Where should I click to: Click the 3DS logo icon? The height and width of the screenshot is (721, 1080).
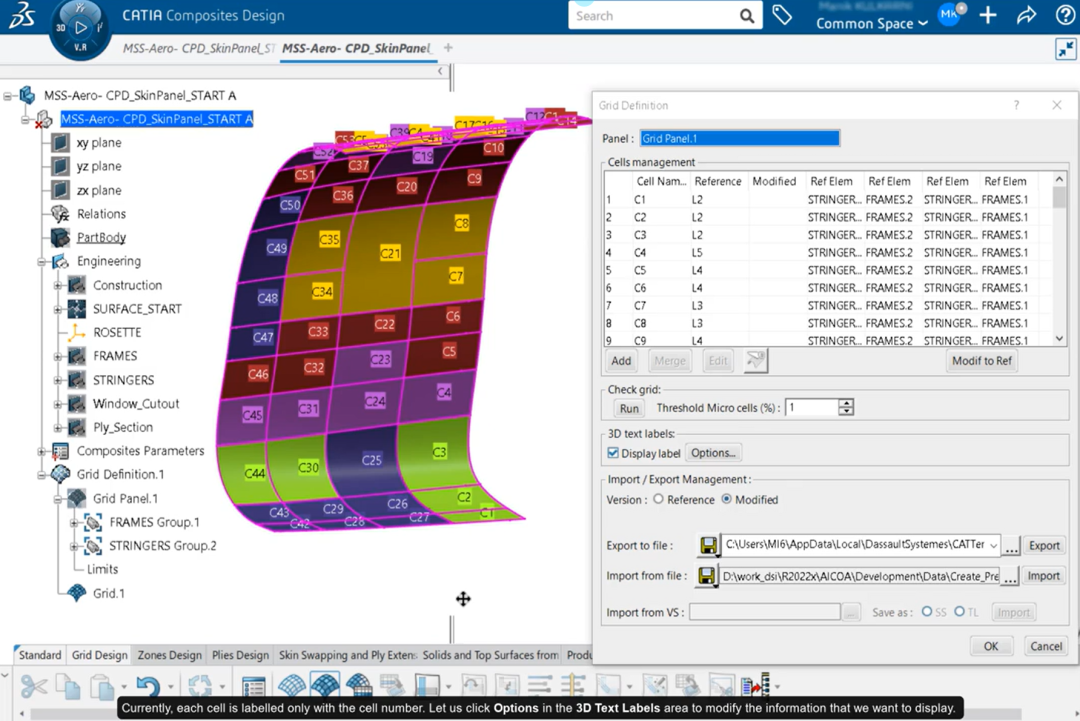point(22,15)
